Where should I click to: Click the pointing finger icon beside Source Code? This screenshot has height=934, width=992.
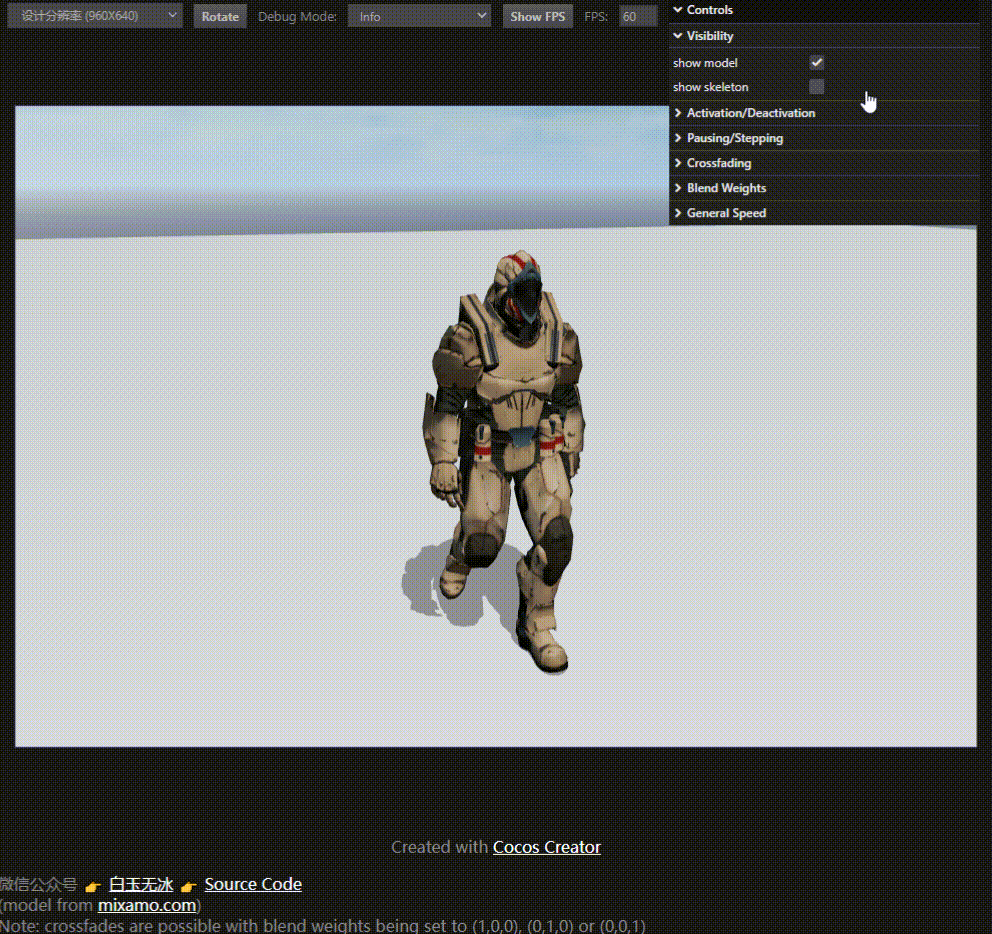click(x=188, y=885)
